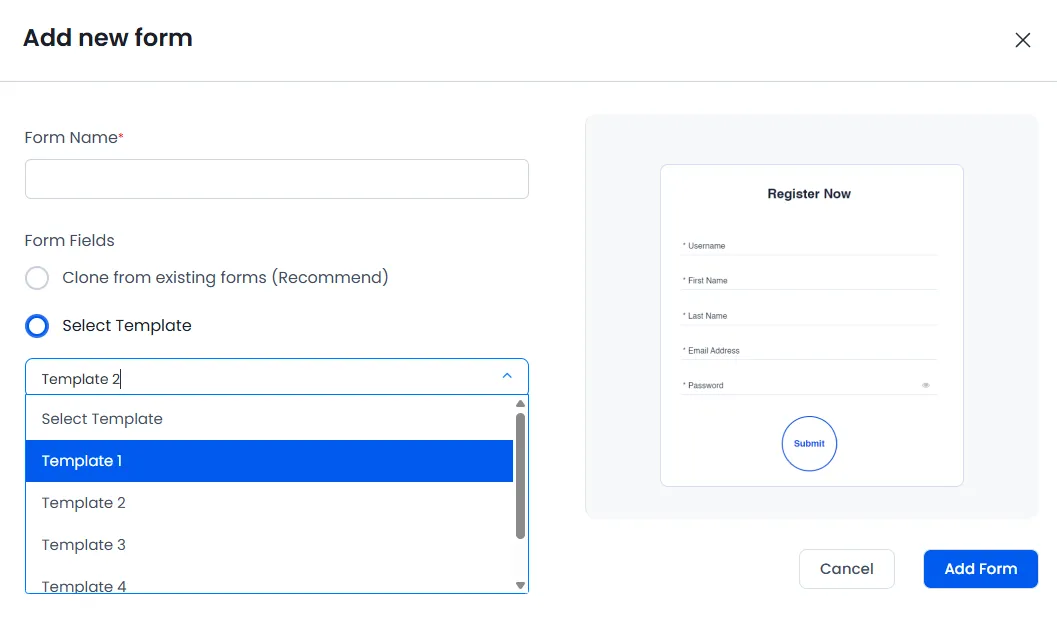Collapse the template dropdown using its chevron
Screen dimensions: 1057x623
[509, 376]
